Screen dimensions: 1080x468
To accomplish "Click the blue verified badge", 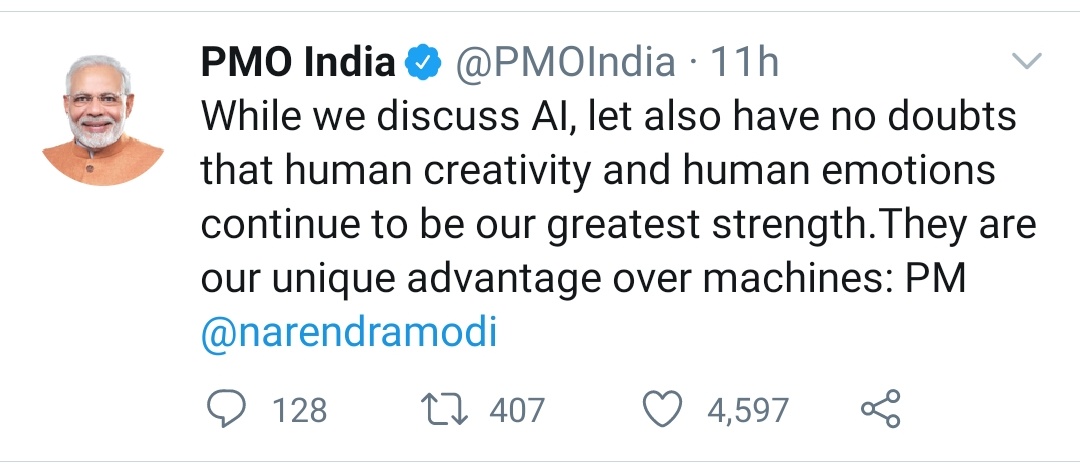I will [423, 64].
